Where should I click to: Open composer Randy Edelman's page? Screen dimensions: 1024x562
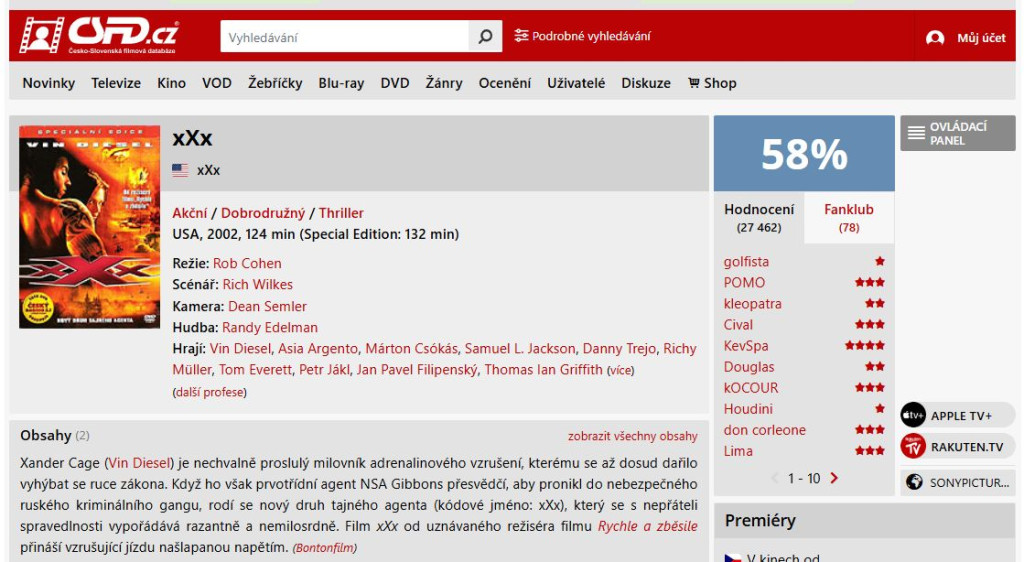270,327
